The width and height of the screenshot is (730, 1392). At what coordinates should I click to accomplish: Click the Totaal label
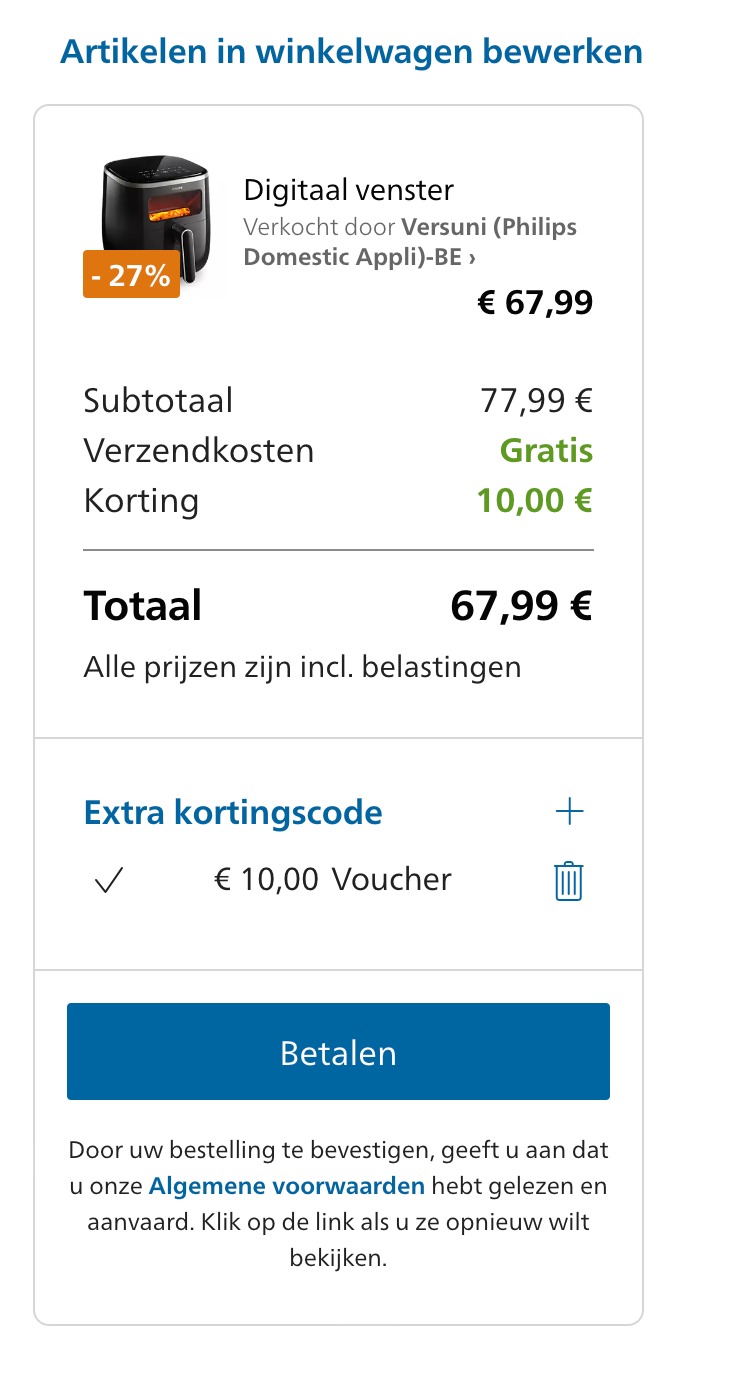[x=143, y=606]
